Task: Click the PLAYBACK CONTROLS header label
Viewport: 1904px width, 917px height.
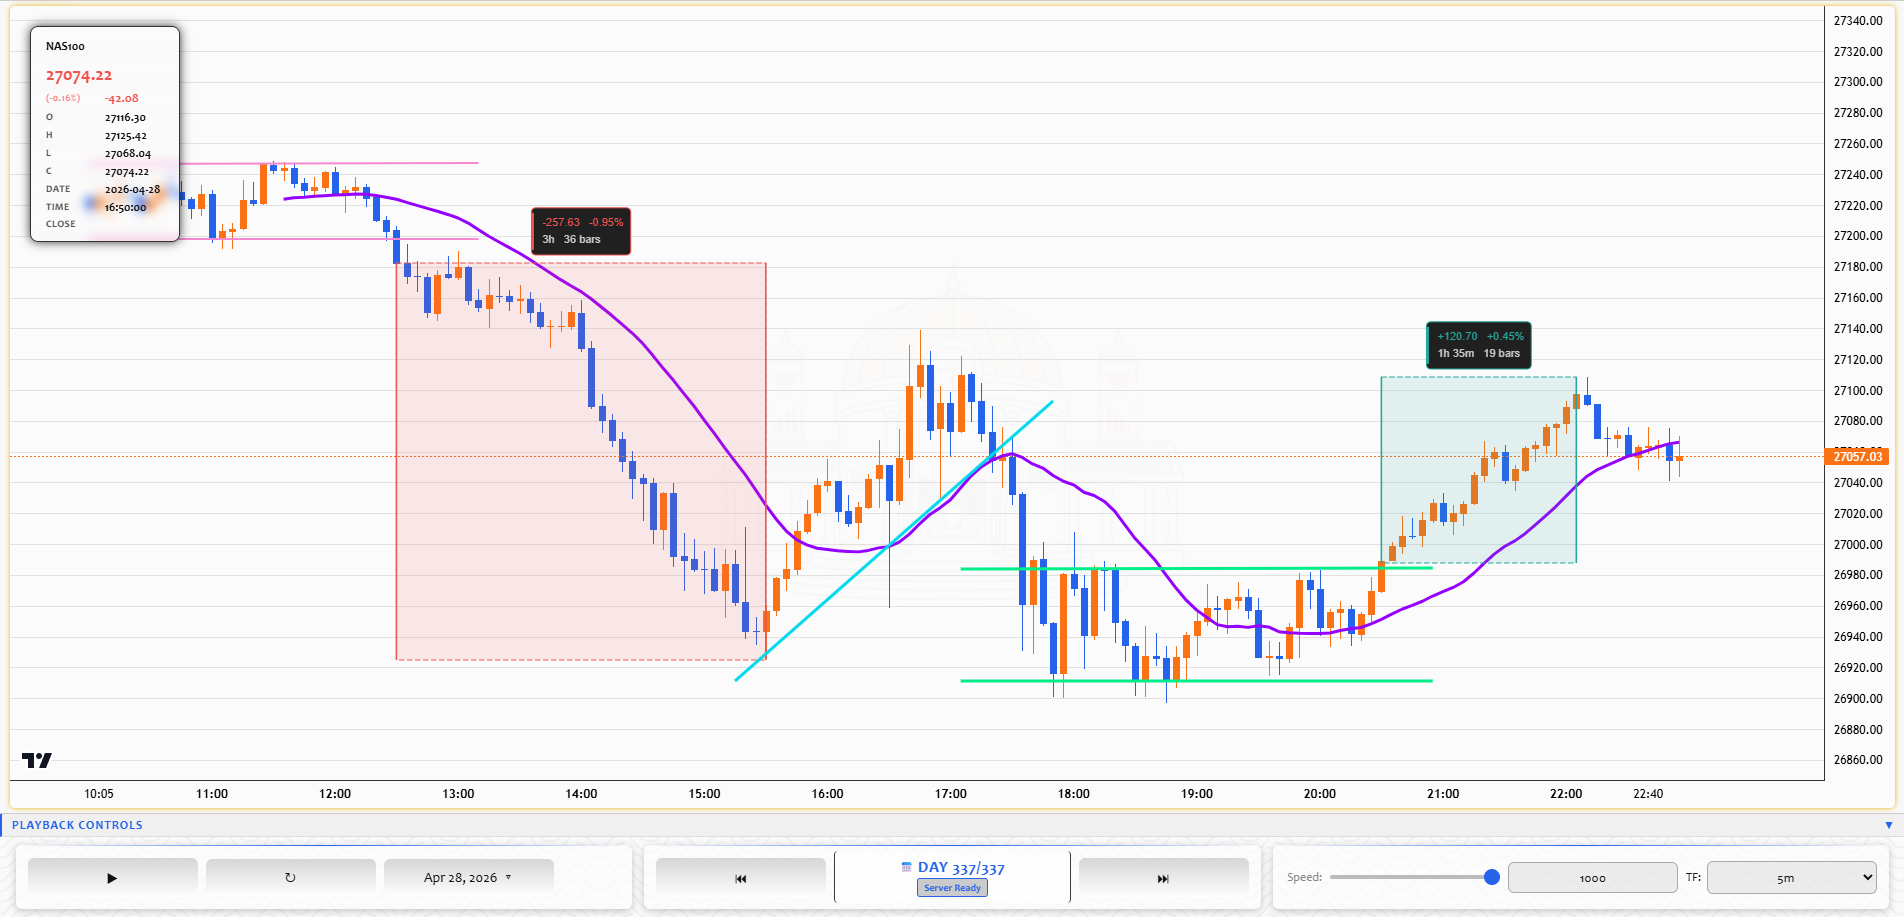Action: coord(77,825)
